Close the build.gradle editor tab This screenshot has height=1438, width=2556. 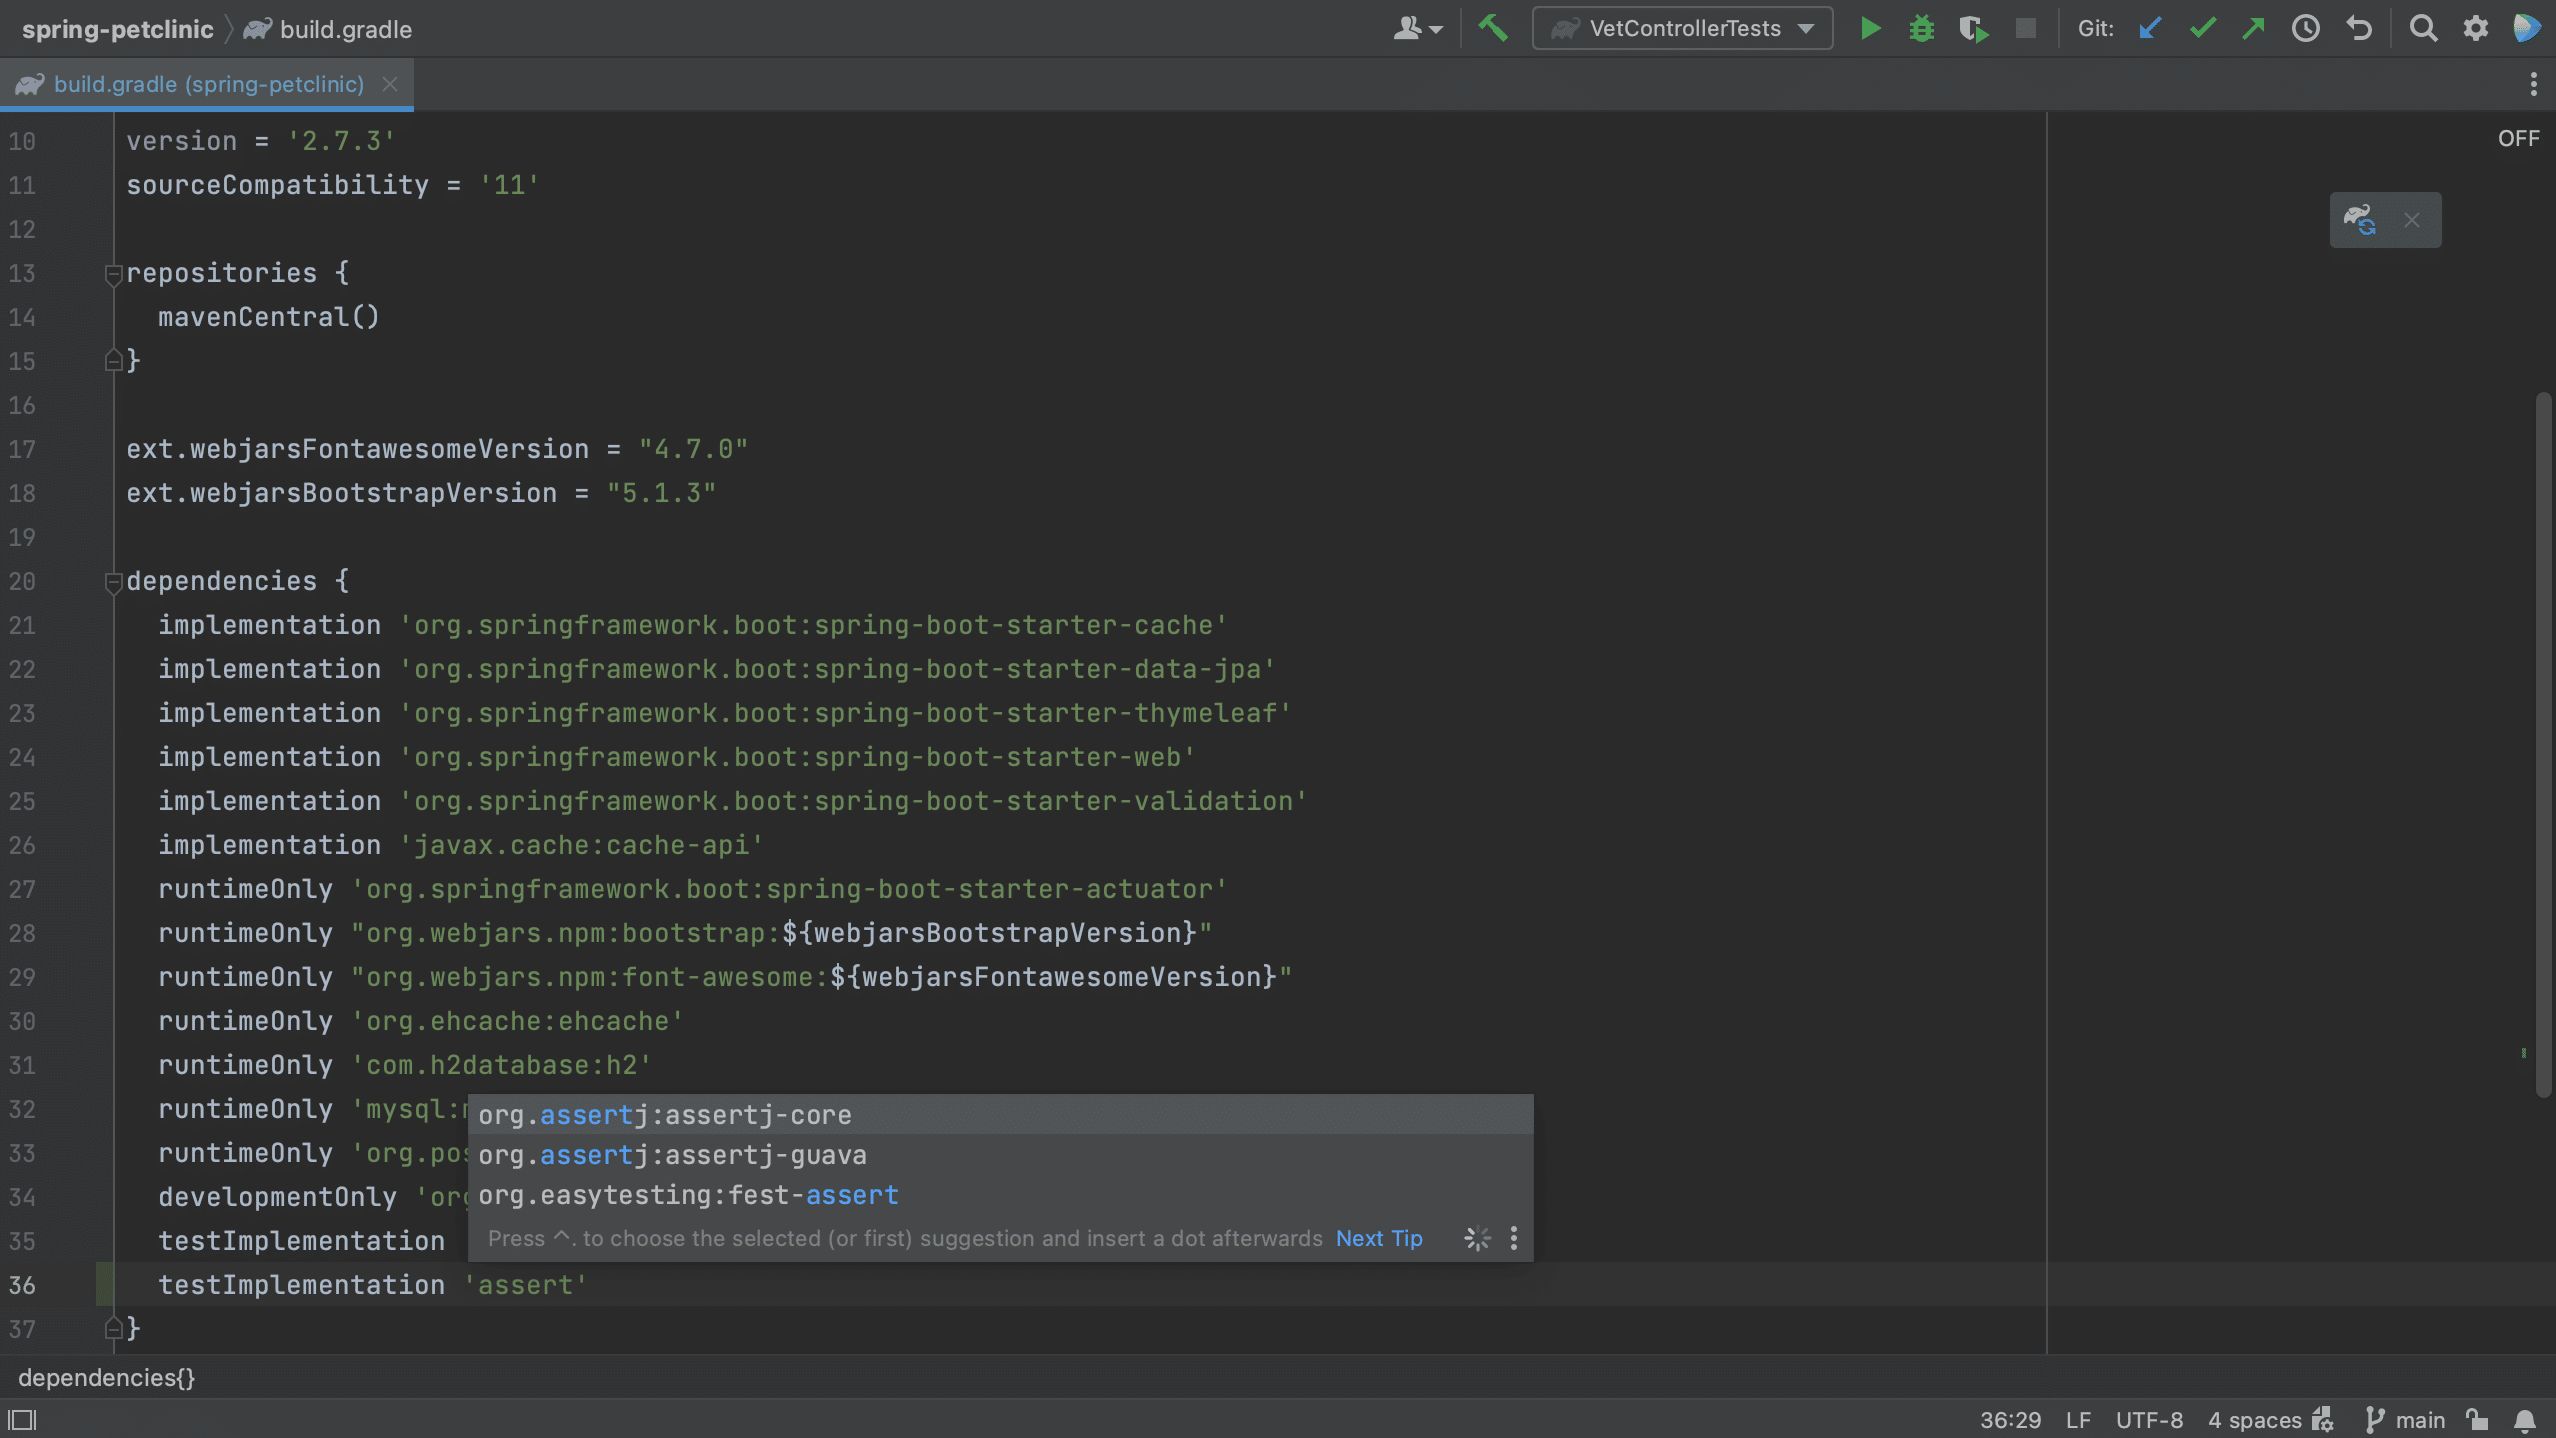[x=390, y=84]
